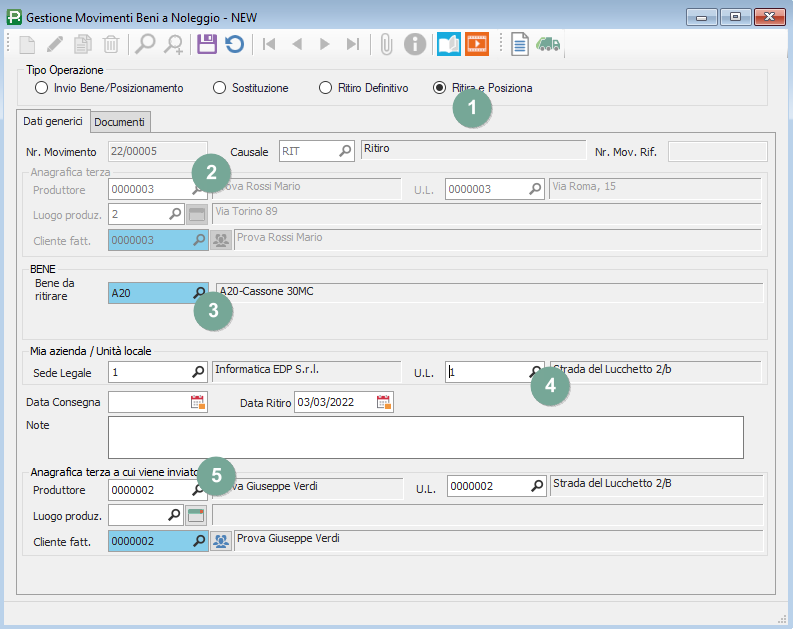Click the customer people icon beside lower Cliente fatt.
The image size is (793, 629).
tap(221, 541)
